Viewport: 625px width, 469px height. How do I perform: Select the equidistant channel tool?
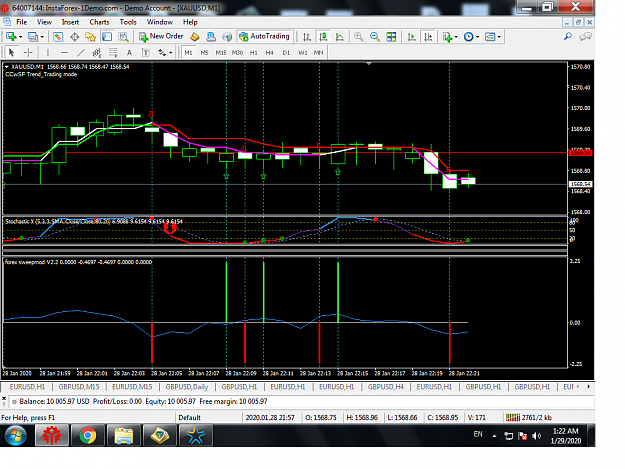97,52
